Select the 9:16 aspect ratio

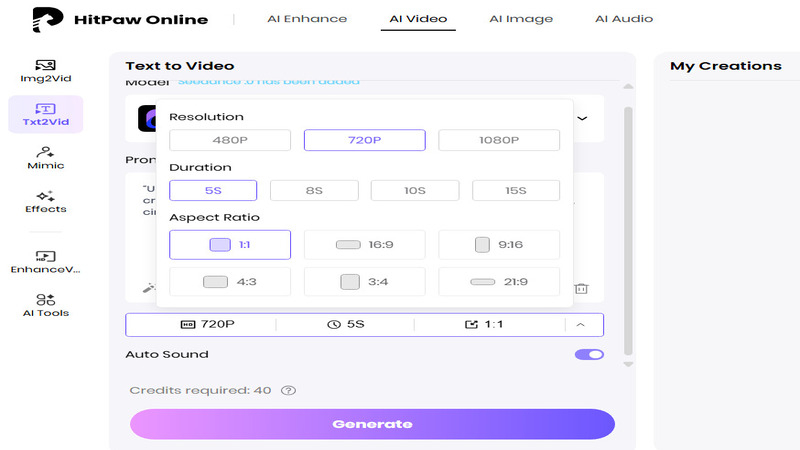pyautogui.click(x=499, y=244)
